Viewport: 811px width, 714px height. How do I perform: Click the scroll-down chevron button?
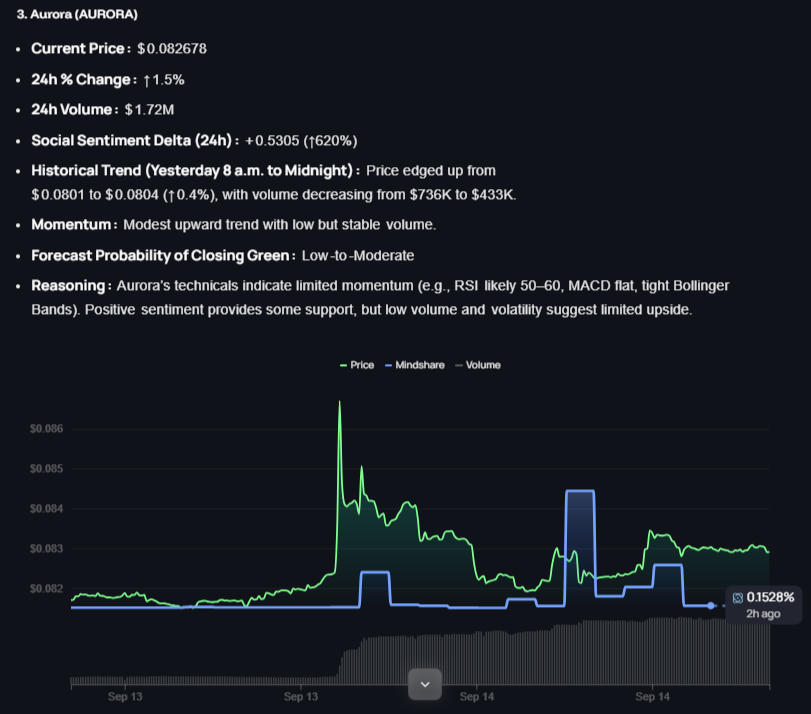pos(425,684)
